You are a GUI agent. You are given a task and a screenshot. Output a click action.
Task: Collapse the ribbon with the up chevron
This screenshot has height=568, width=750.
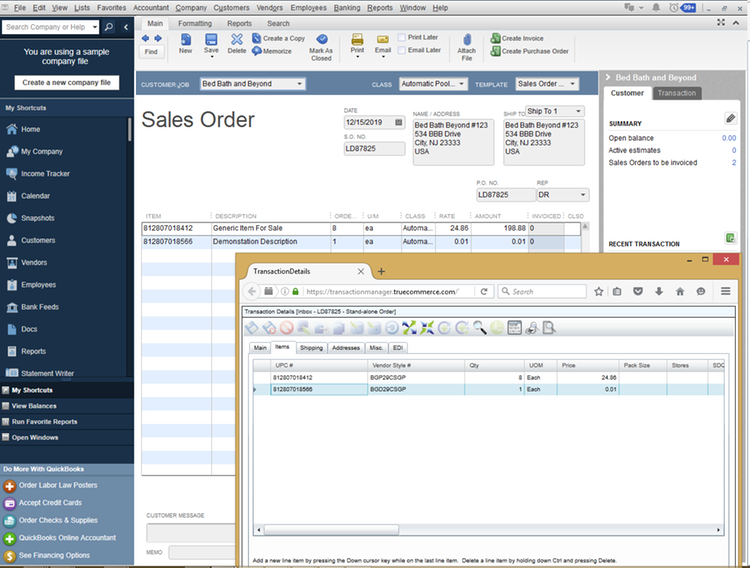click(736, 22)
